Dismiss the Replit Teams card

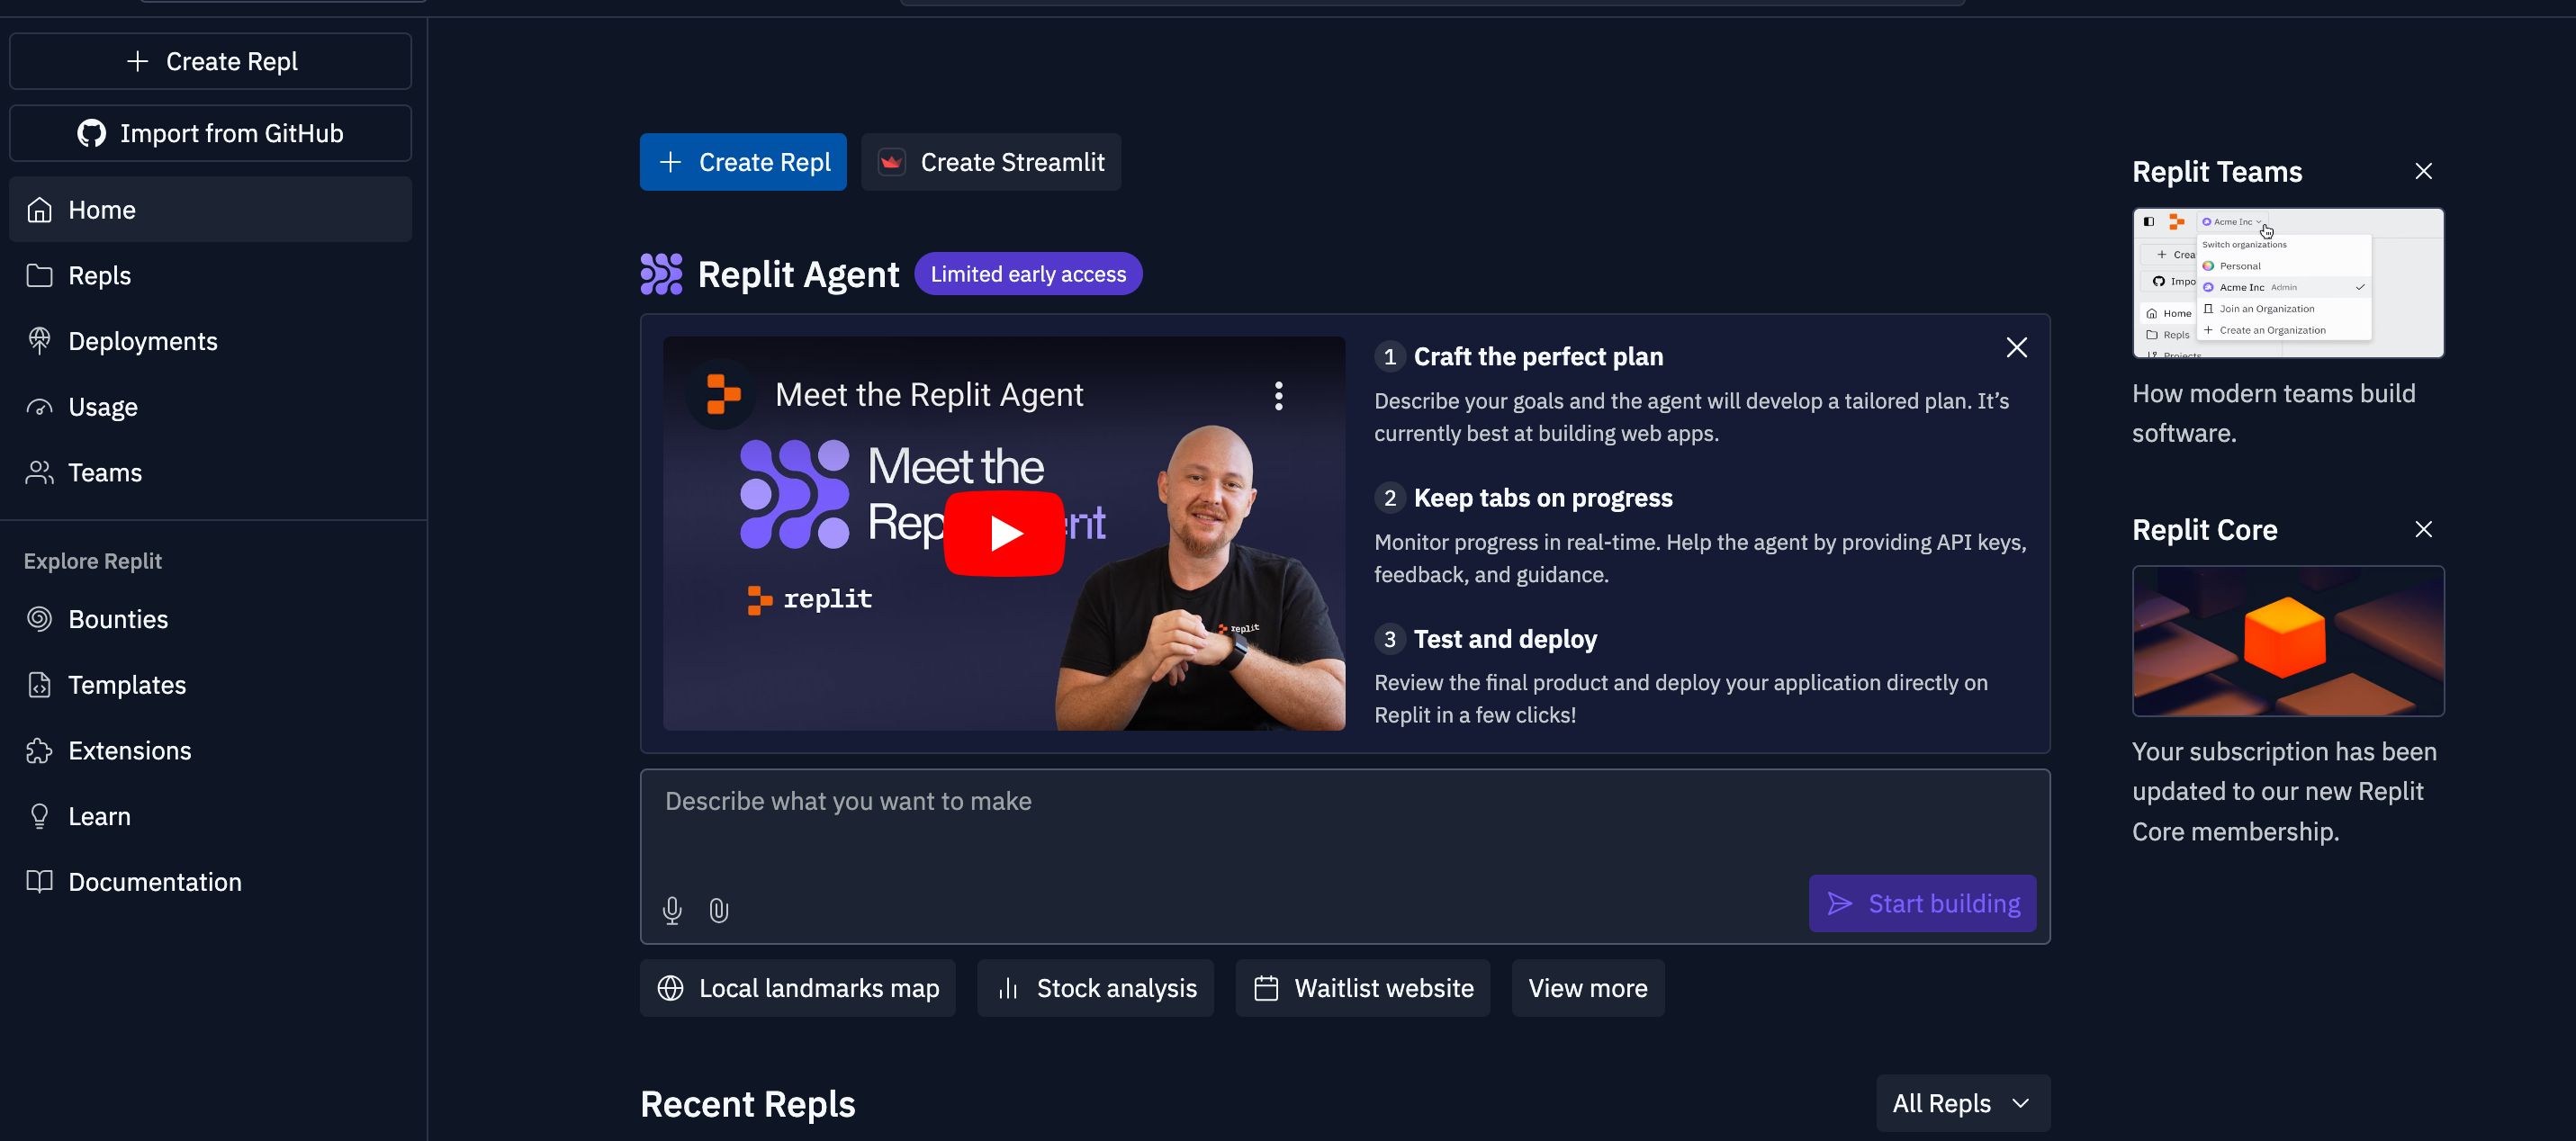click(2424, 171)
